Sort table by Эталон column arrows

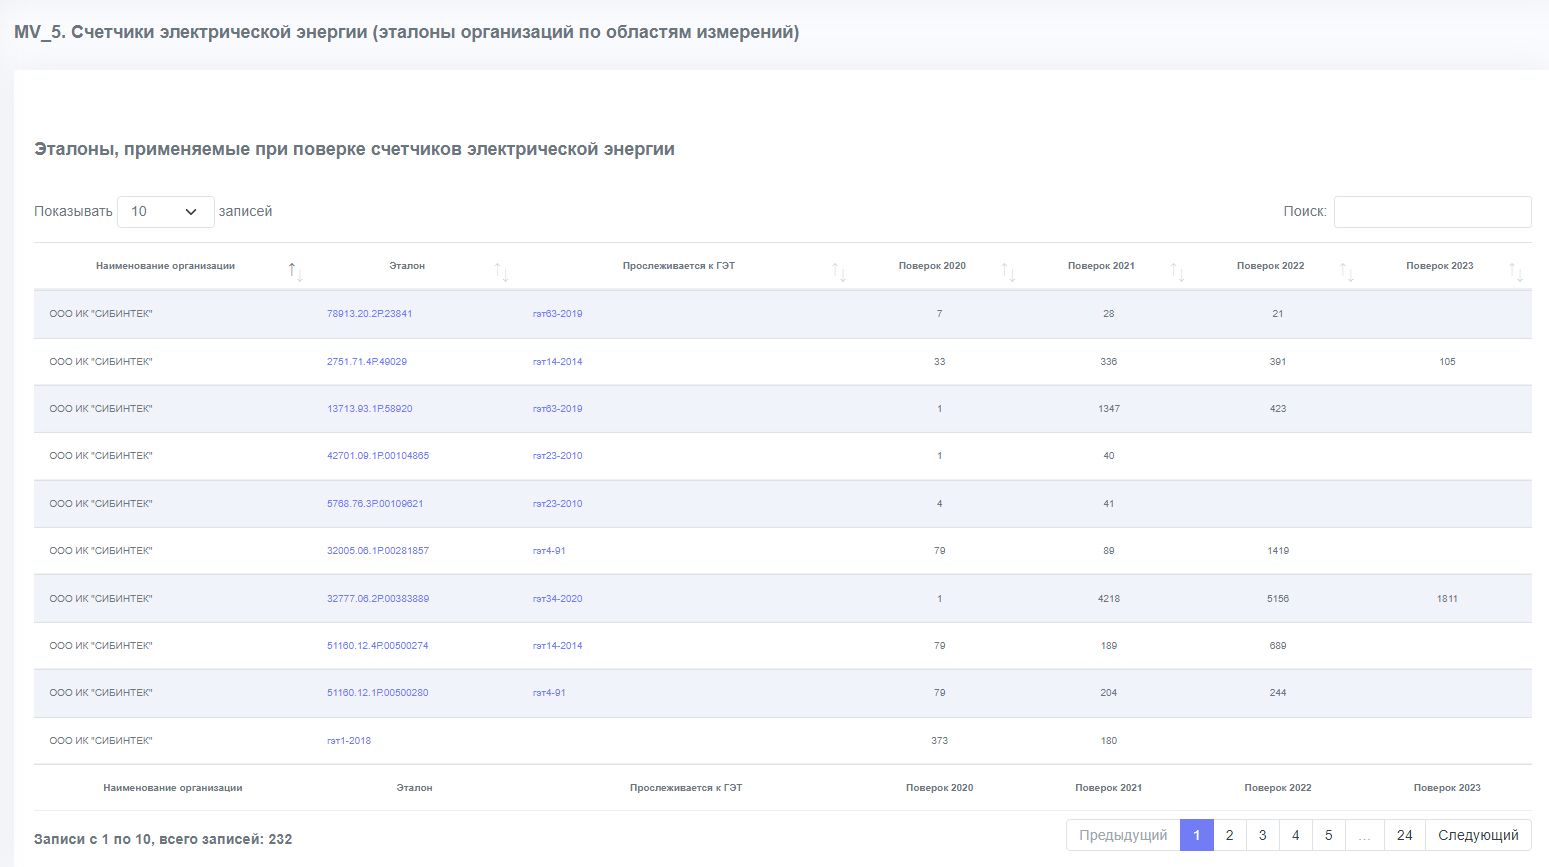click(502, 271)
